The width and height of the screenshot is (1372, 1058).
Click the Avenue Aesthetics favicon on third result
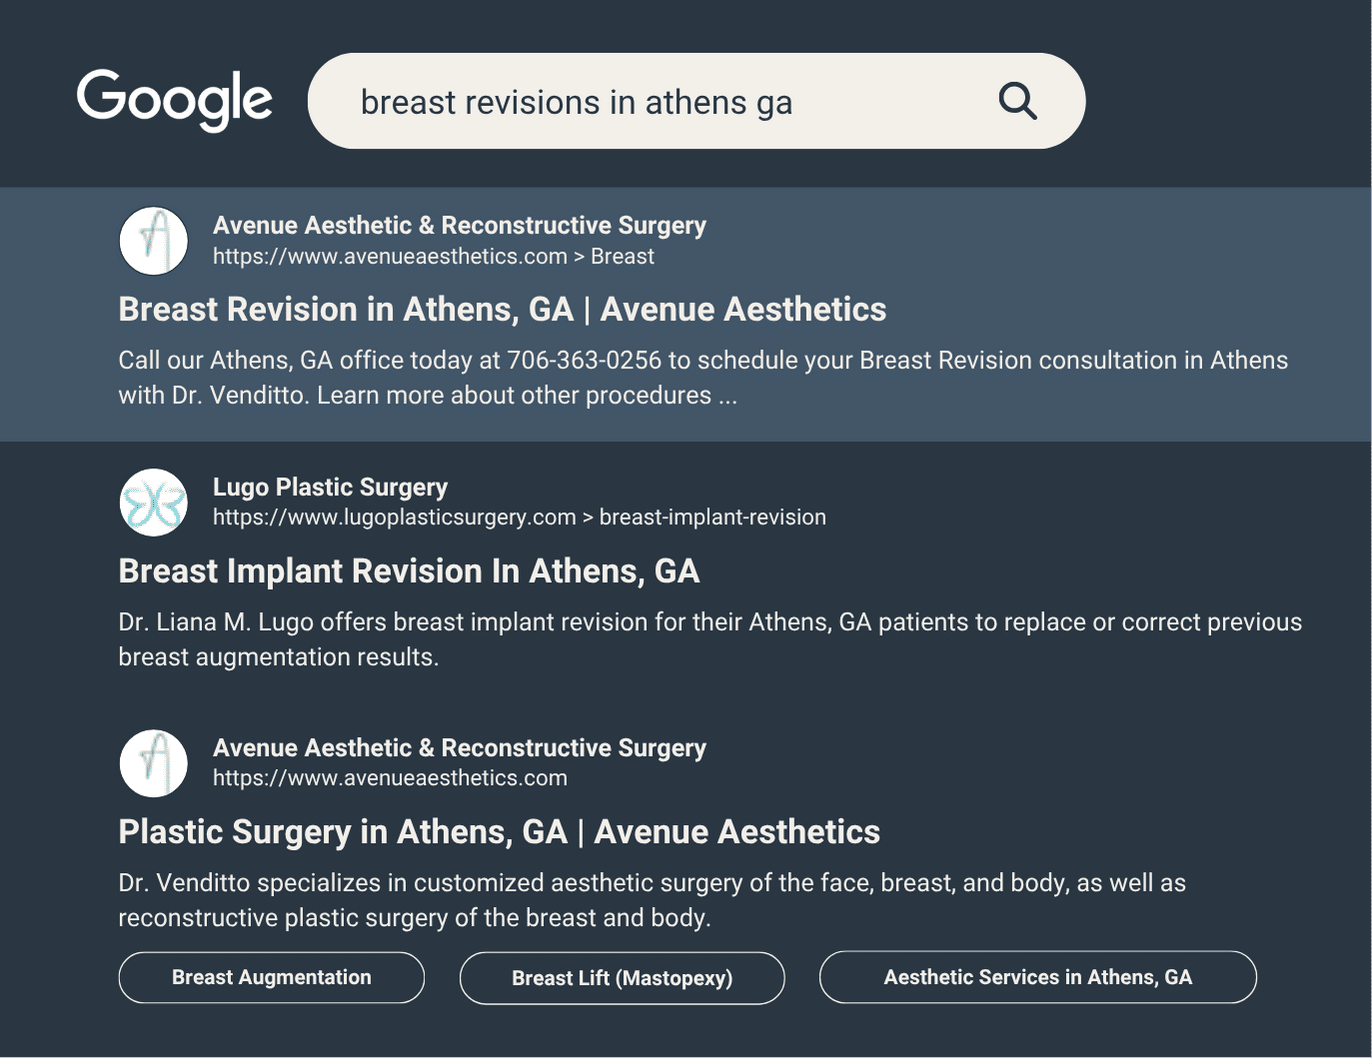click(153, 763)
